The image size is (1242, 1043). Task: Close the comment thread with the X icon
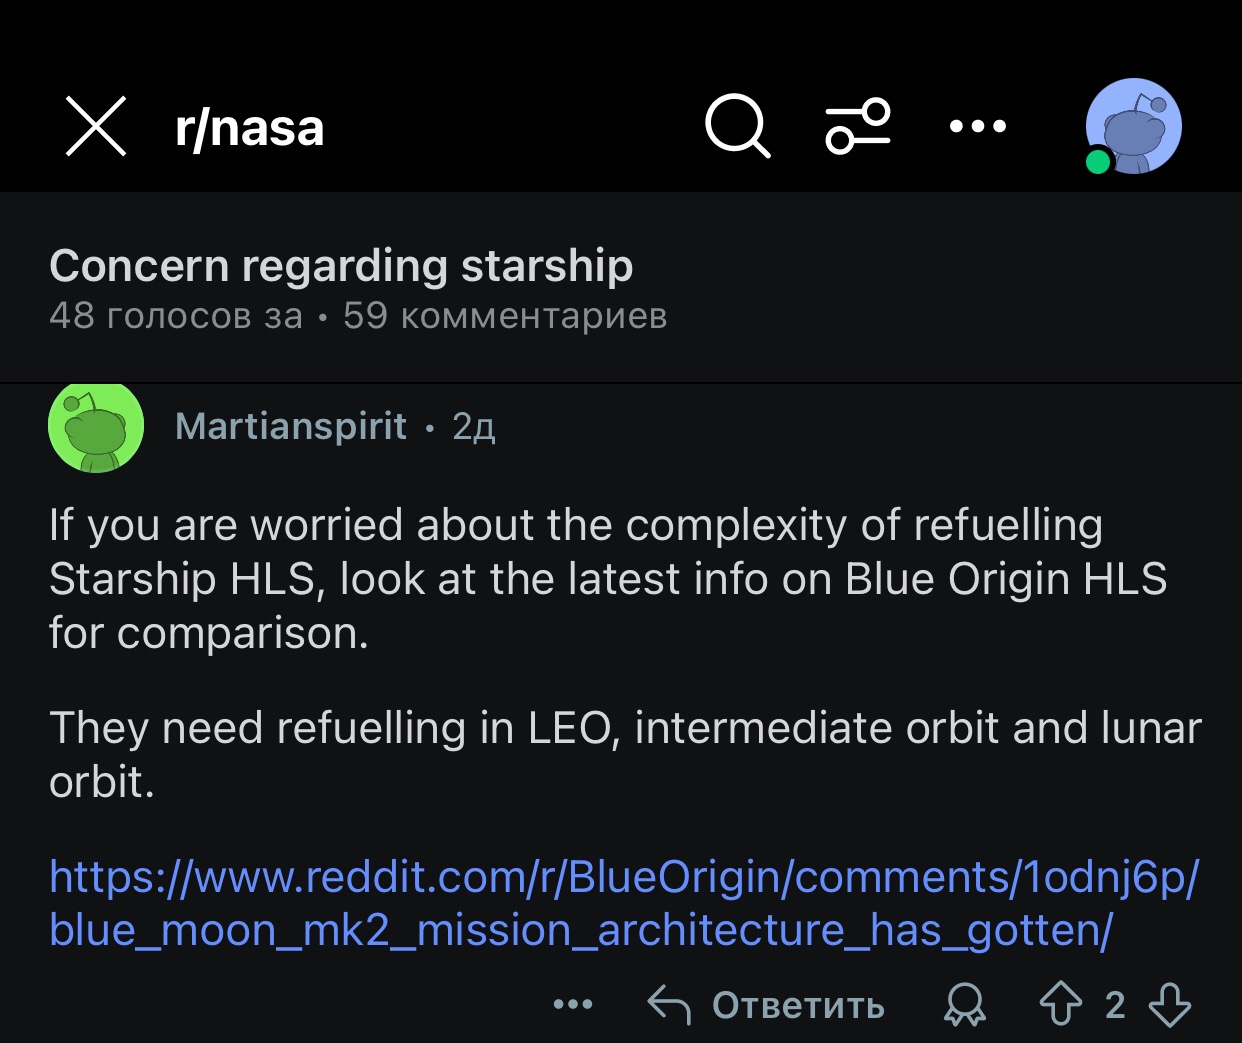tap(96, 127)
